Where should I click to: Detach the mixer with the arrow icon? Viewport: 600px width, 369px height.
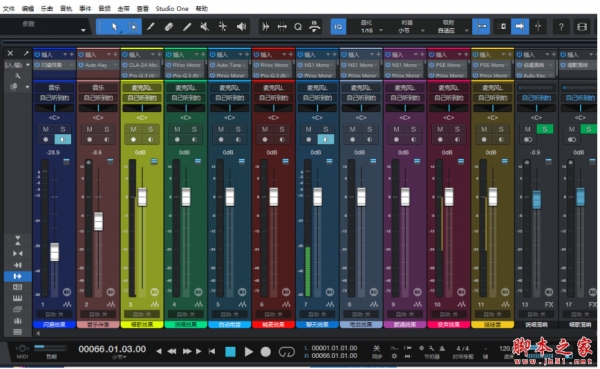click(26, 53)
